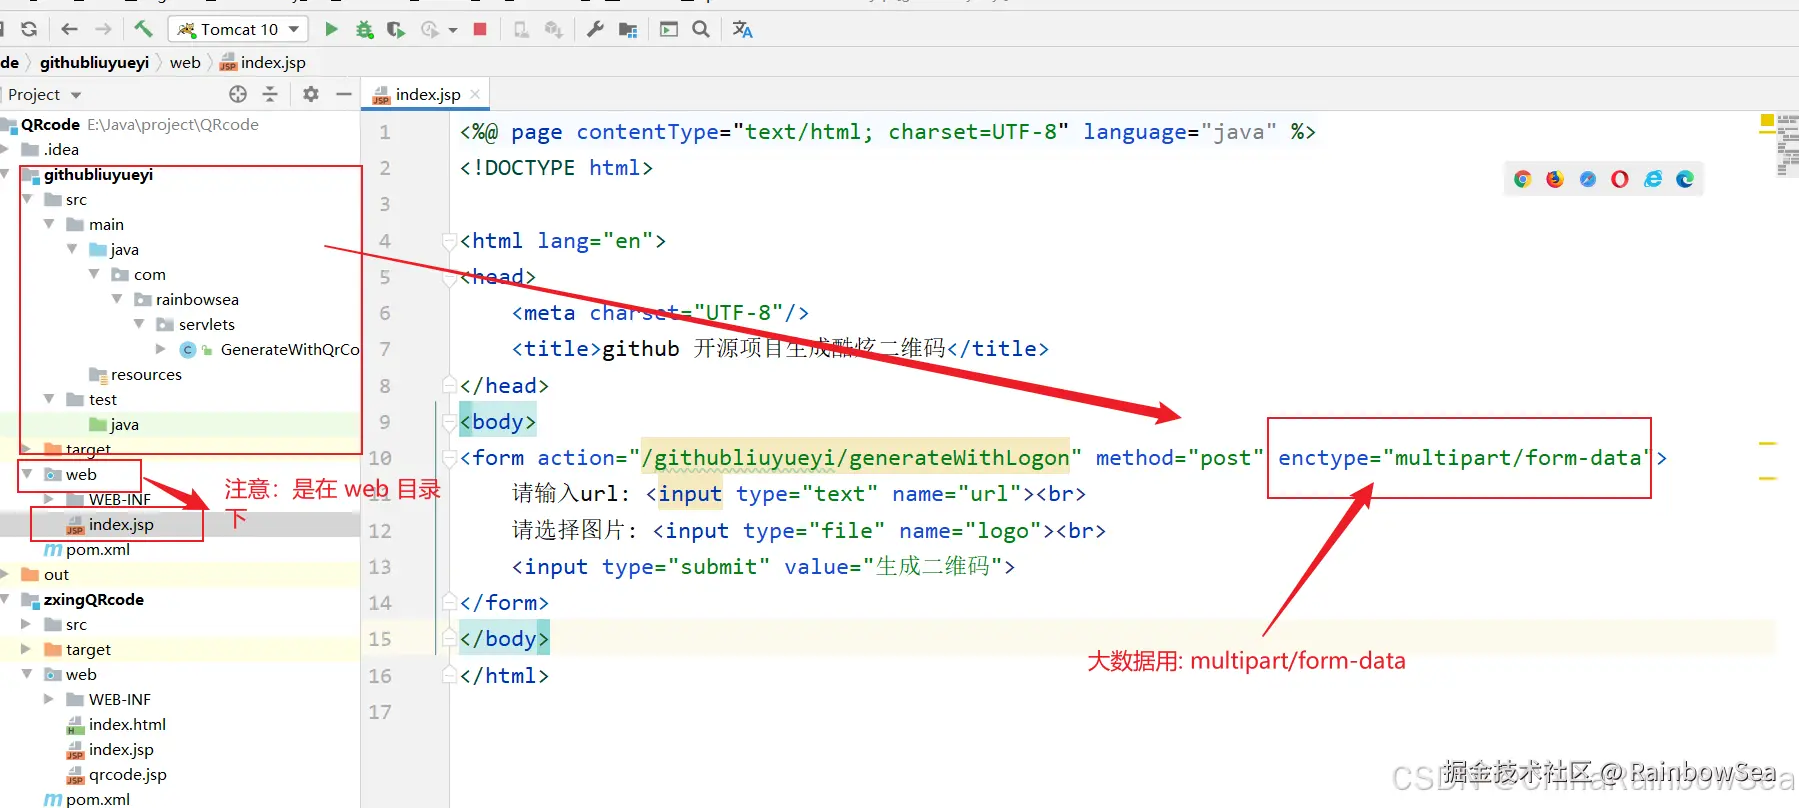Select the com package
Image resolution: width=1799 pixels, height=808 pixels.
tap(150, 274)
